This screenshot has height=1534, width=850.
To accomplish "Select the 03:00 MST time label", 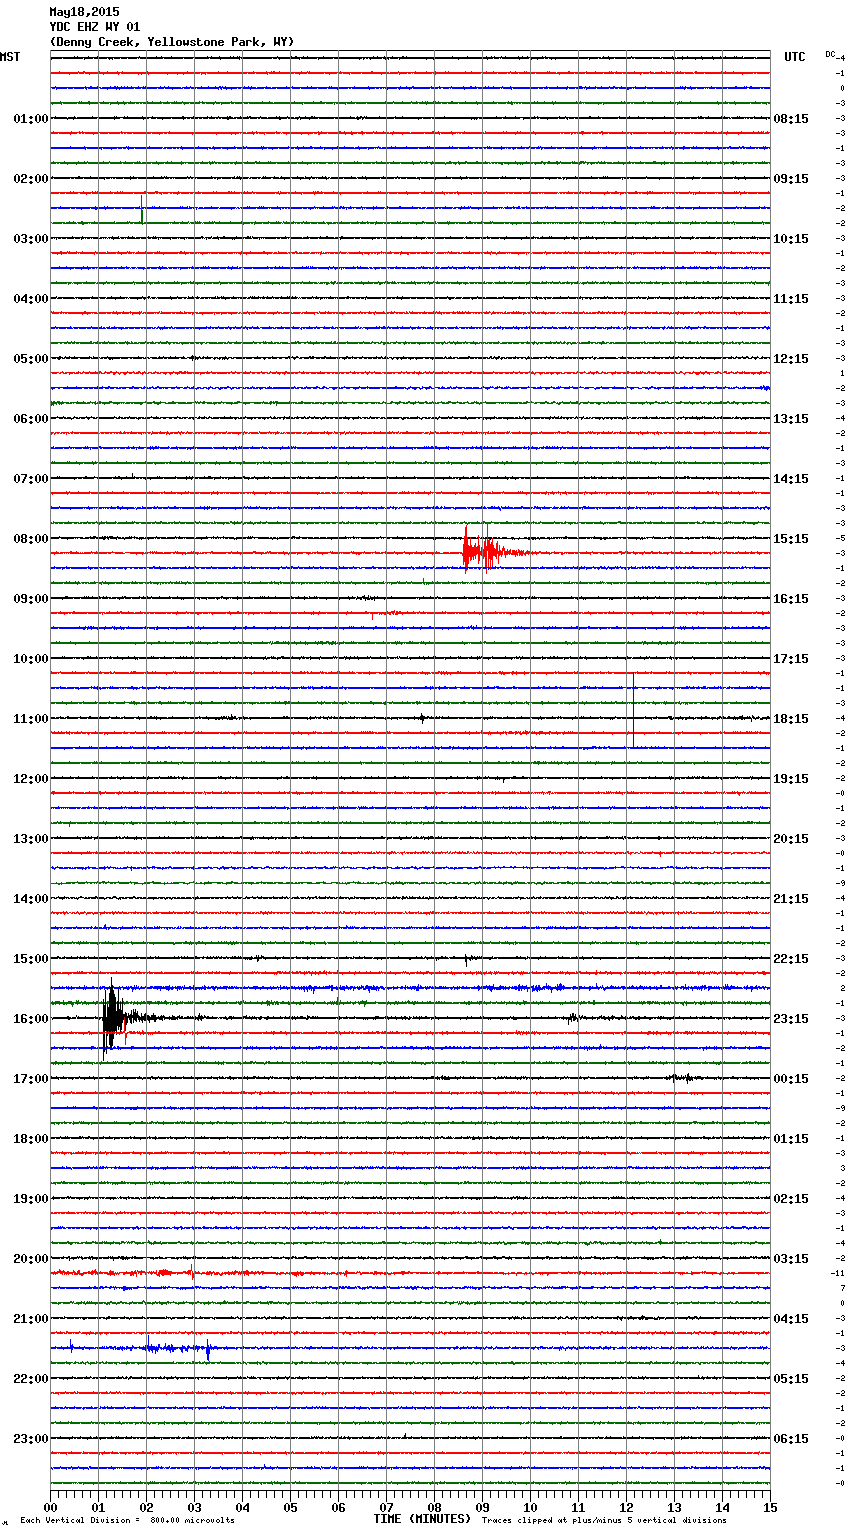I will click(x=31, y=239).
